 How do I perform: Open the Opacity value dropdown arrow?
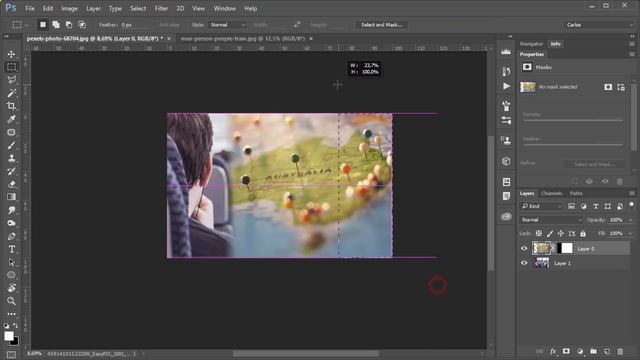pos(631,220)
